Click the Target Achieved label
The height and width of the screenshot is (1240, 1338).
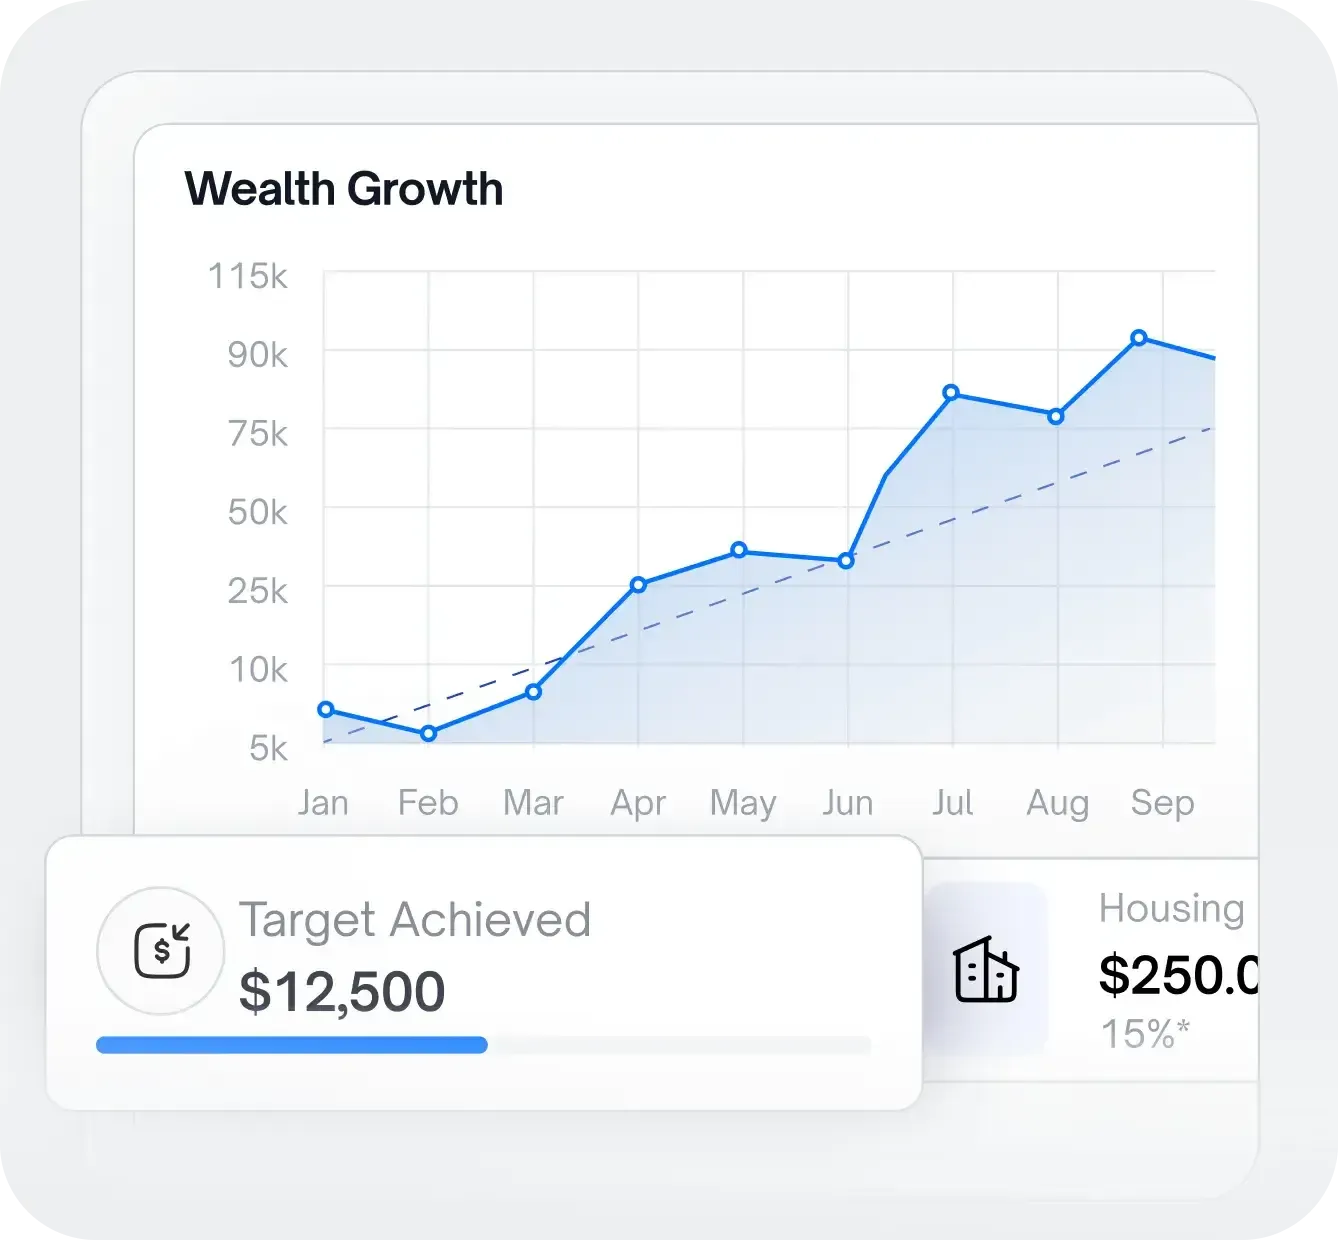pos(414,920)
